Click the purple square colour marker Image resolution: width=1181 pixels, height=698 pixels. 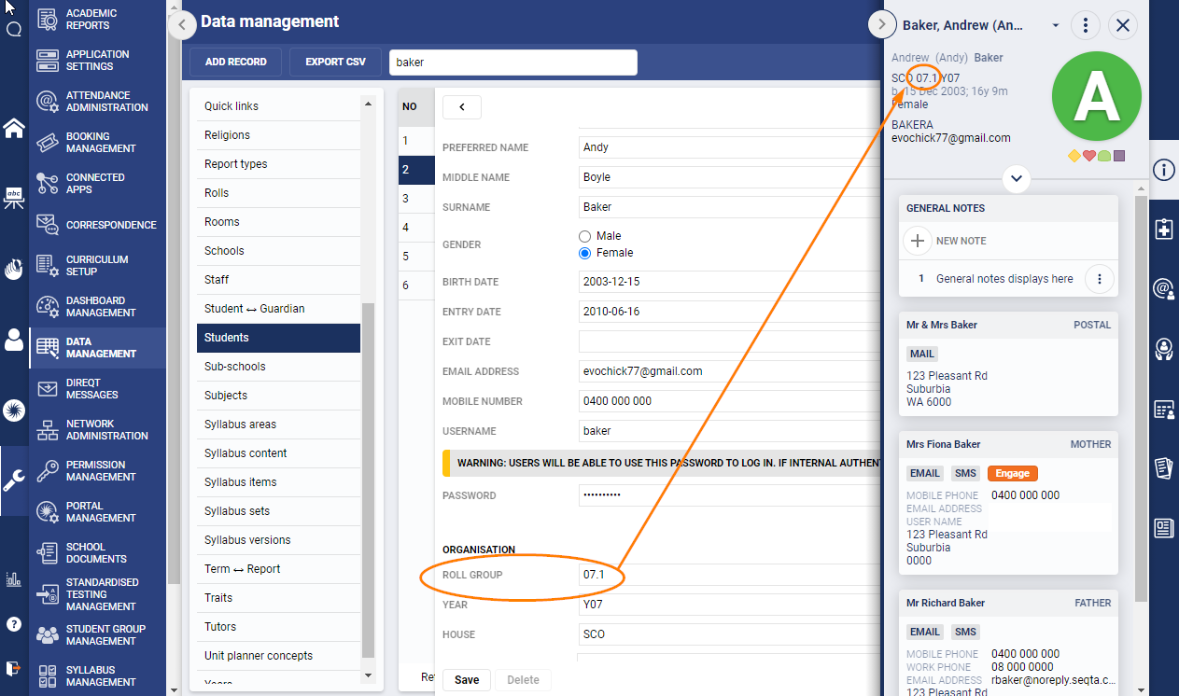click(1119, 156)
